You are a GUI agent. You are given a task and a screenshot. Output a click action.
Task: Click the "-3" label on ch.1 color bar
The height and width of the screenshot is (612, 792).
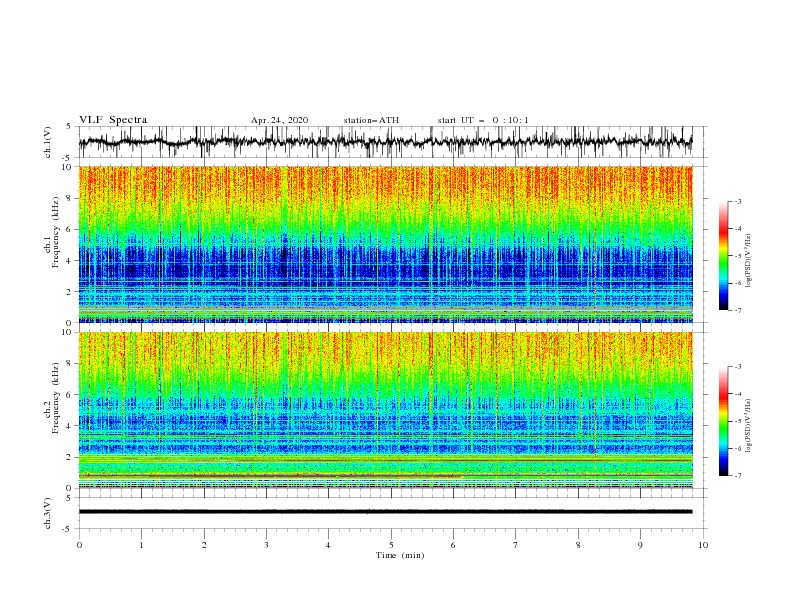coord(738,201)
